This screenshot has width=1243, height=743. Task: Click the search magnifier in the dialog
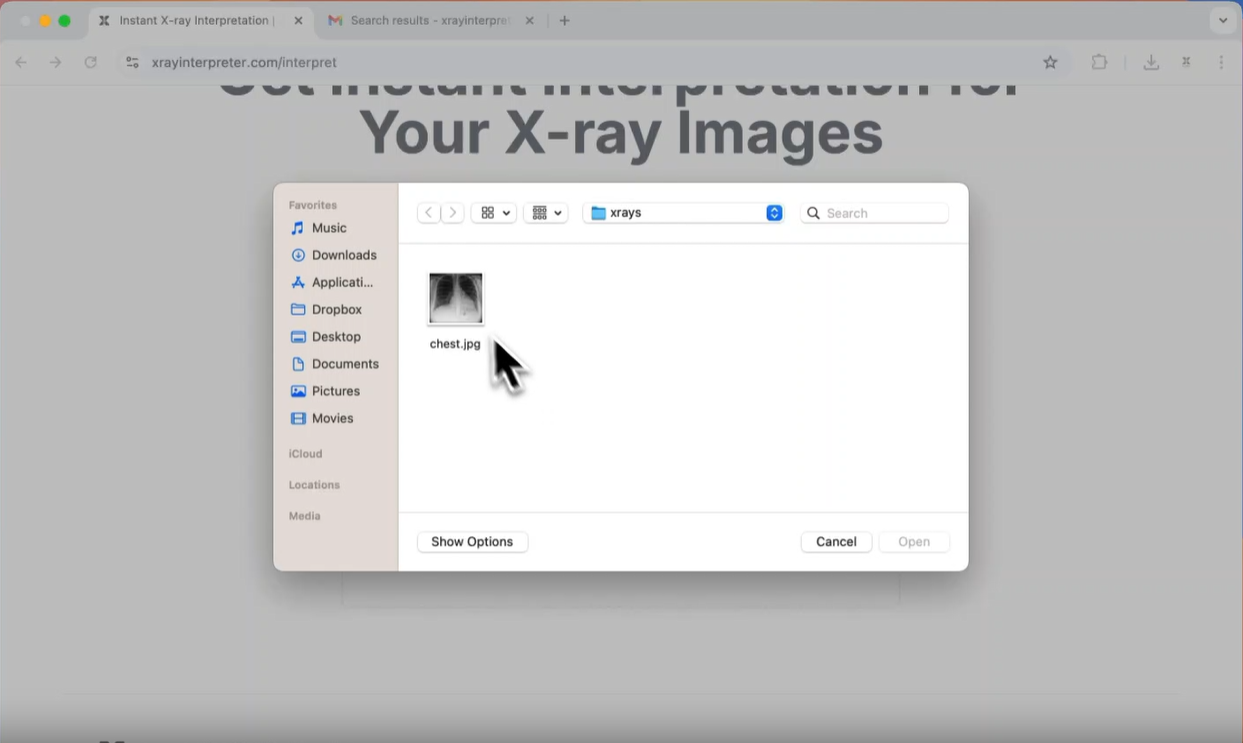coord(813,212)
